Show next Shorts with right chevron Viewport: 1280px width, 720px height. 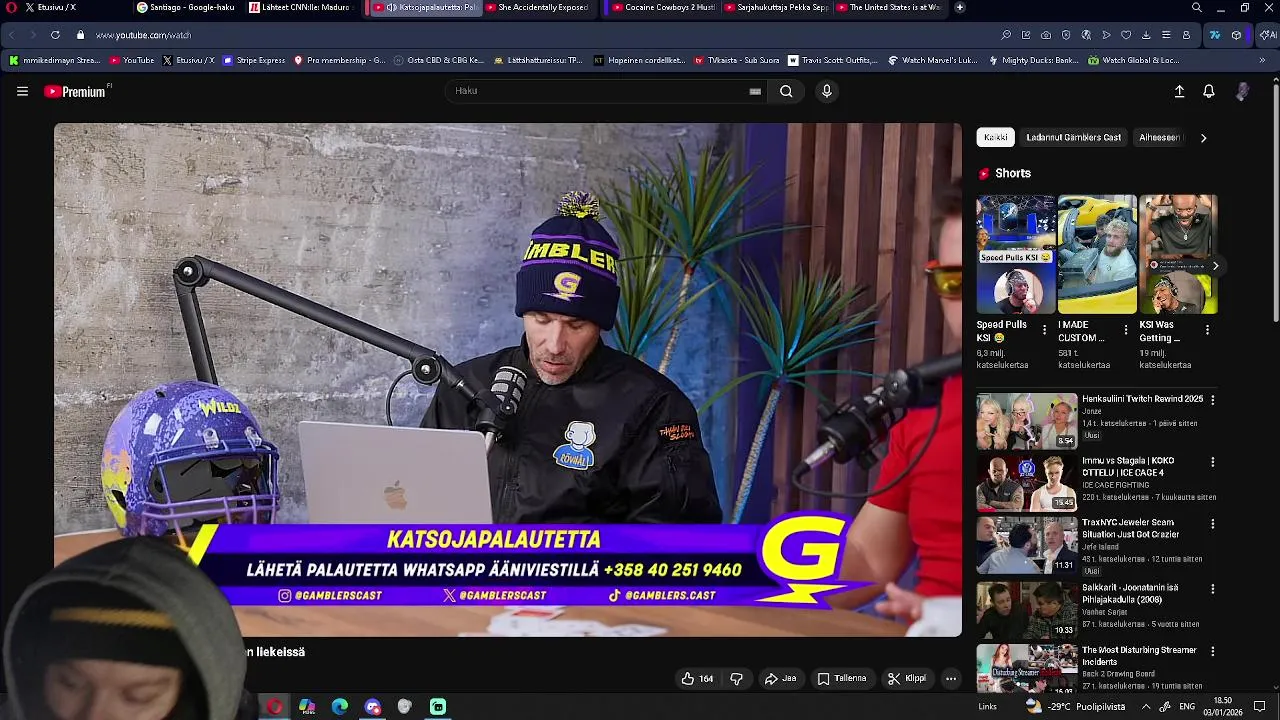(x=1215, y=266)
